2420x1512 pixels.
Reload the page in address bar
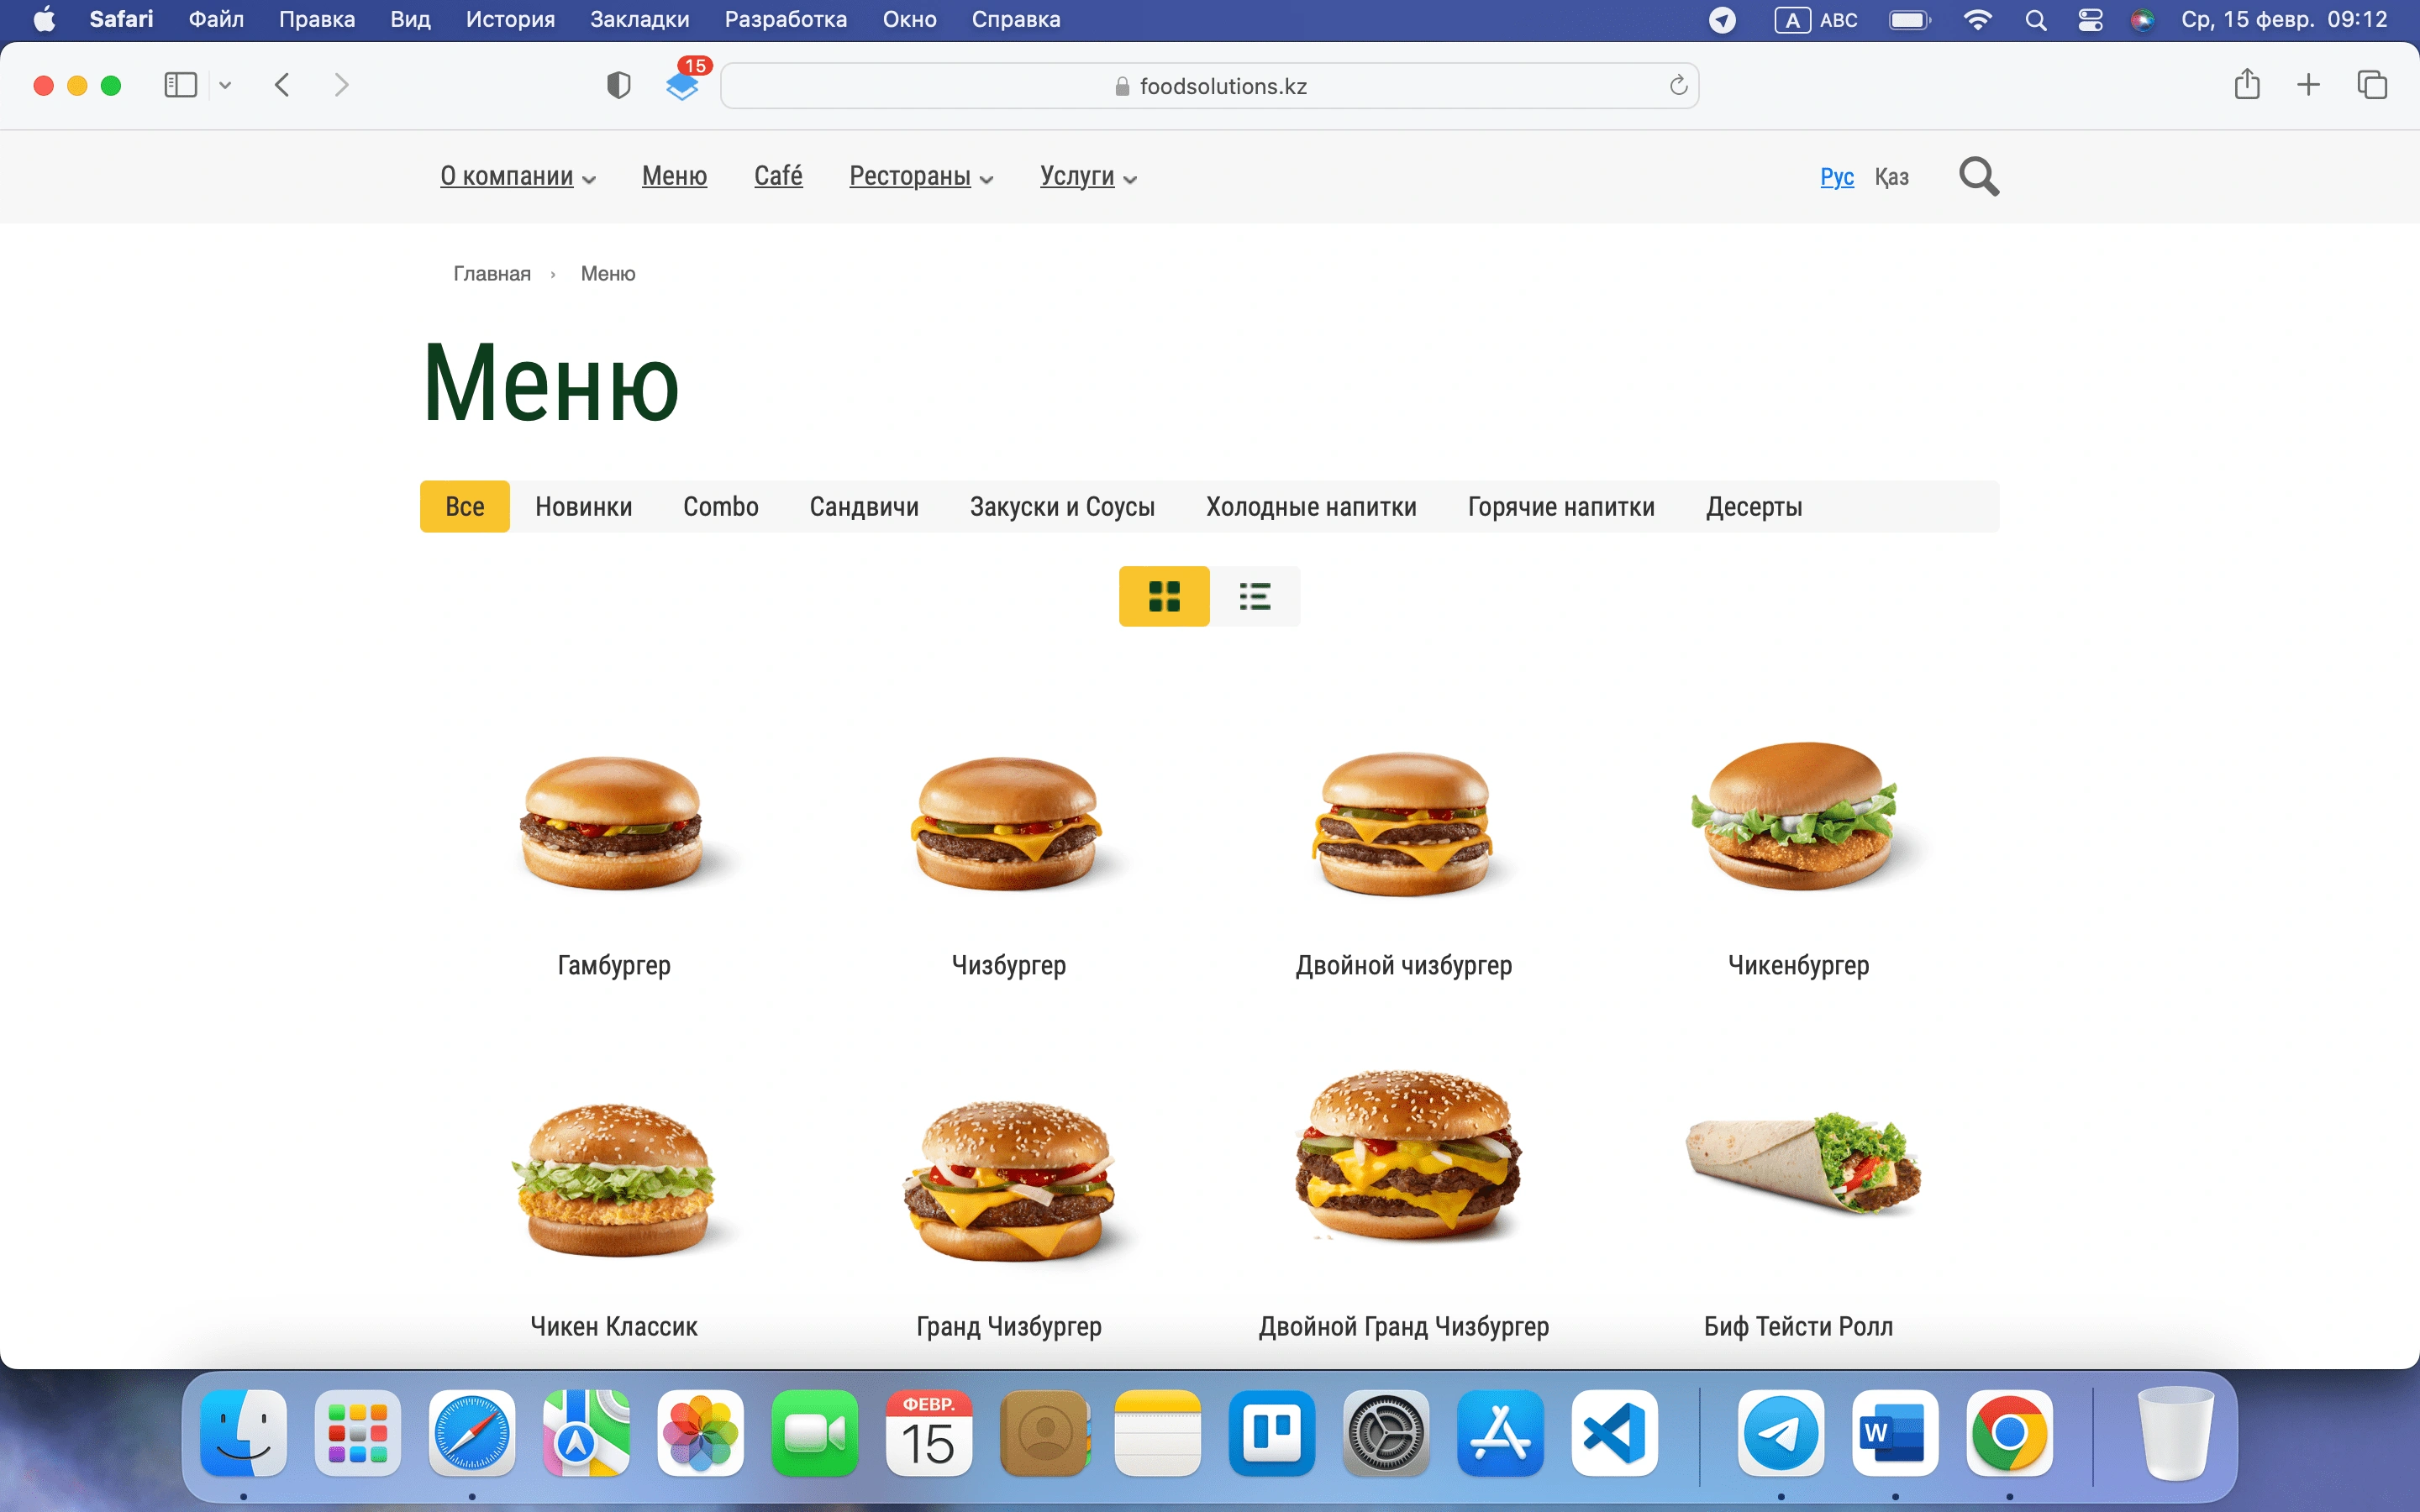click(x=1678, y=86)
